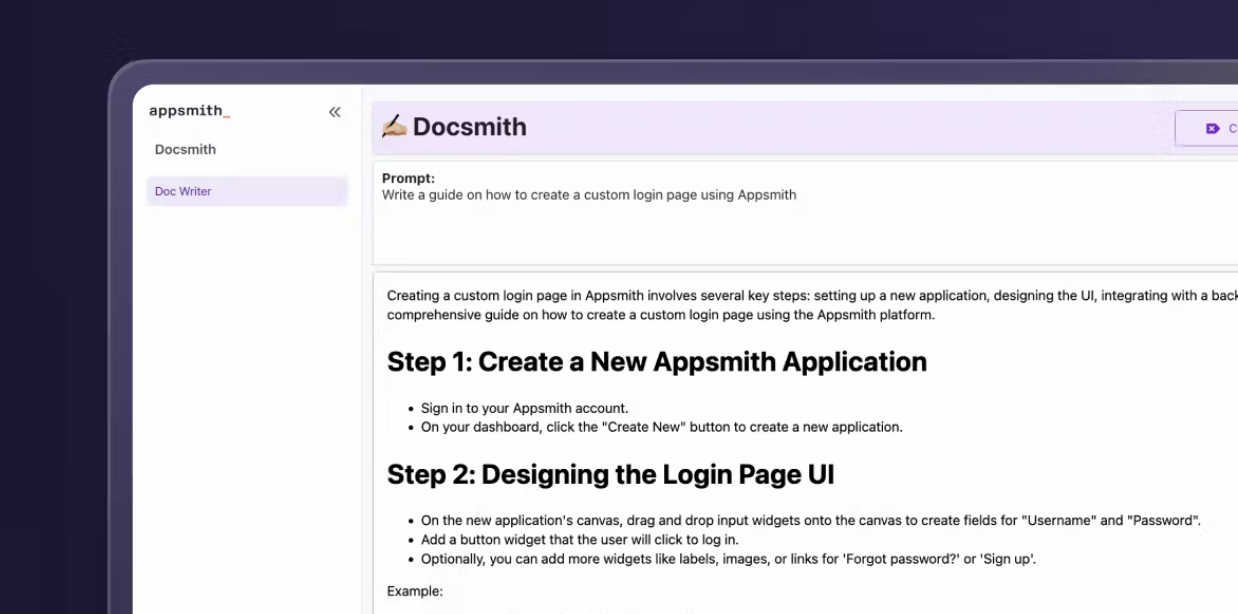Click the bullet about drag and drop input widgets
This screenshot has width=1238, height=614.
[x=810, y=520]
